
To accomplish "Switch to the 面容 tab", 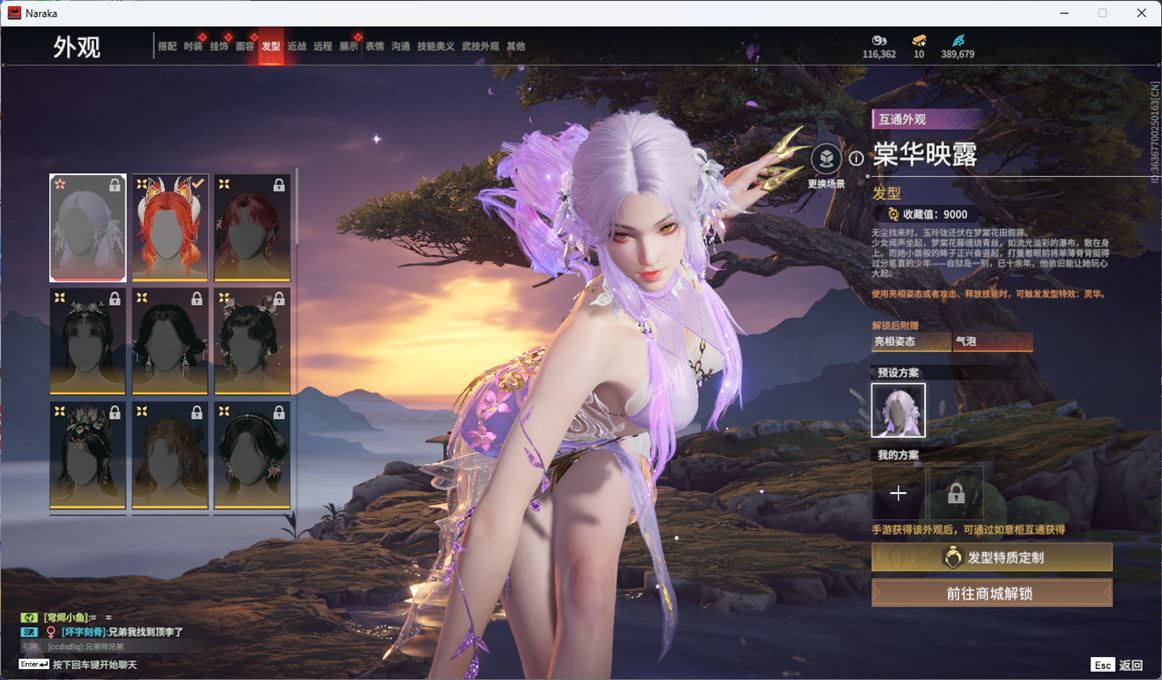I will click(245, 46).
